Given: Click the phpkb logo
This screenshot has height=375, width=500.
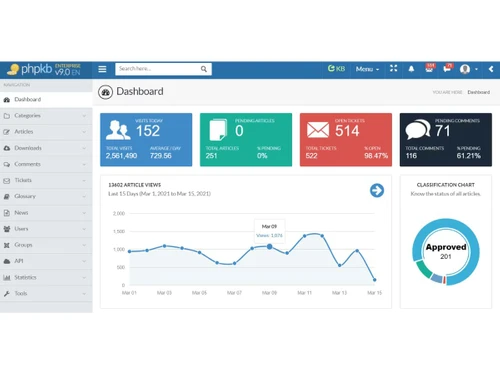Looking at the screenshot, I should pos(44,69).
